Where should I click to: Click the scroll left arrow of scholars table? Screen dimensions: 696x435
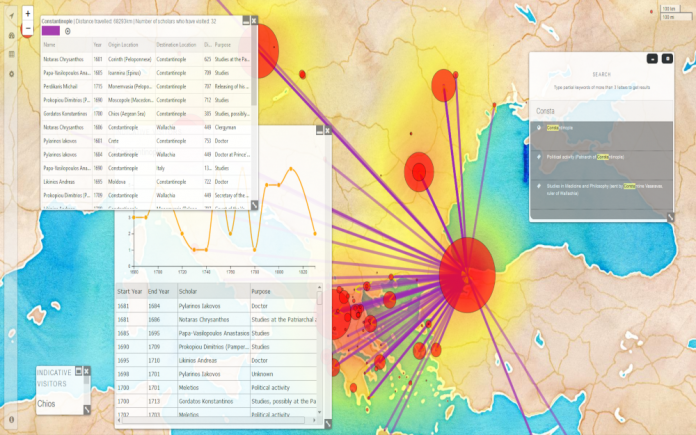click(x=119, y=420)
